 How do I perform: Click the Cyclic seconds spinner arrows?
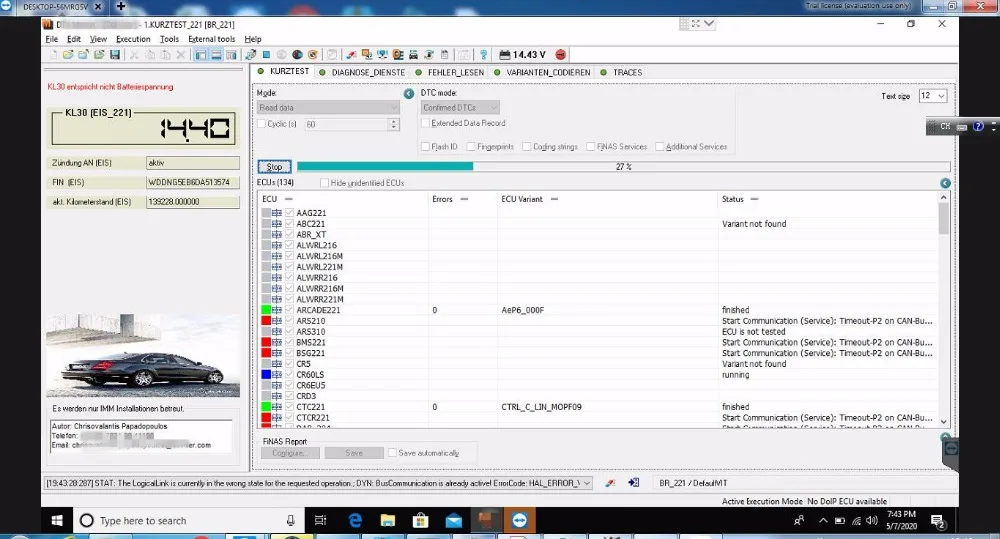click(393, 124)
